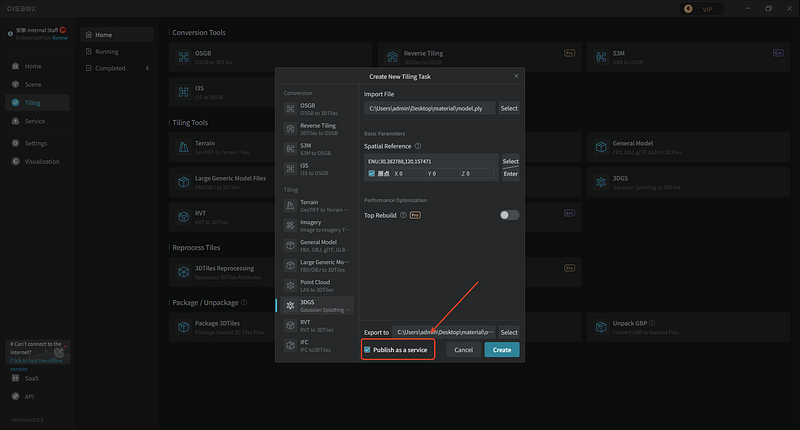Viewport: 800px width, 430px height.
Task: Open the I3S card in Conversion Tools
Action: [222, 92]
